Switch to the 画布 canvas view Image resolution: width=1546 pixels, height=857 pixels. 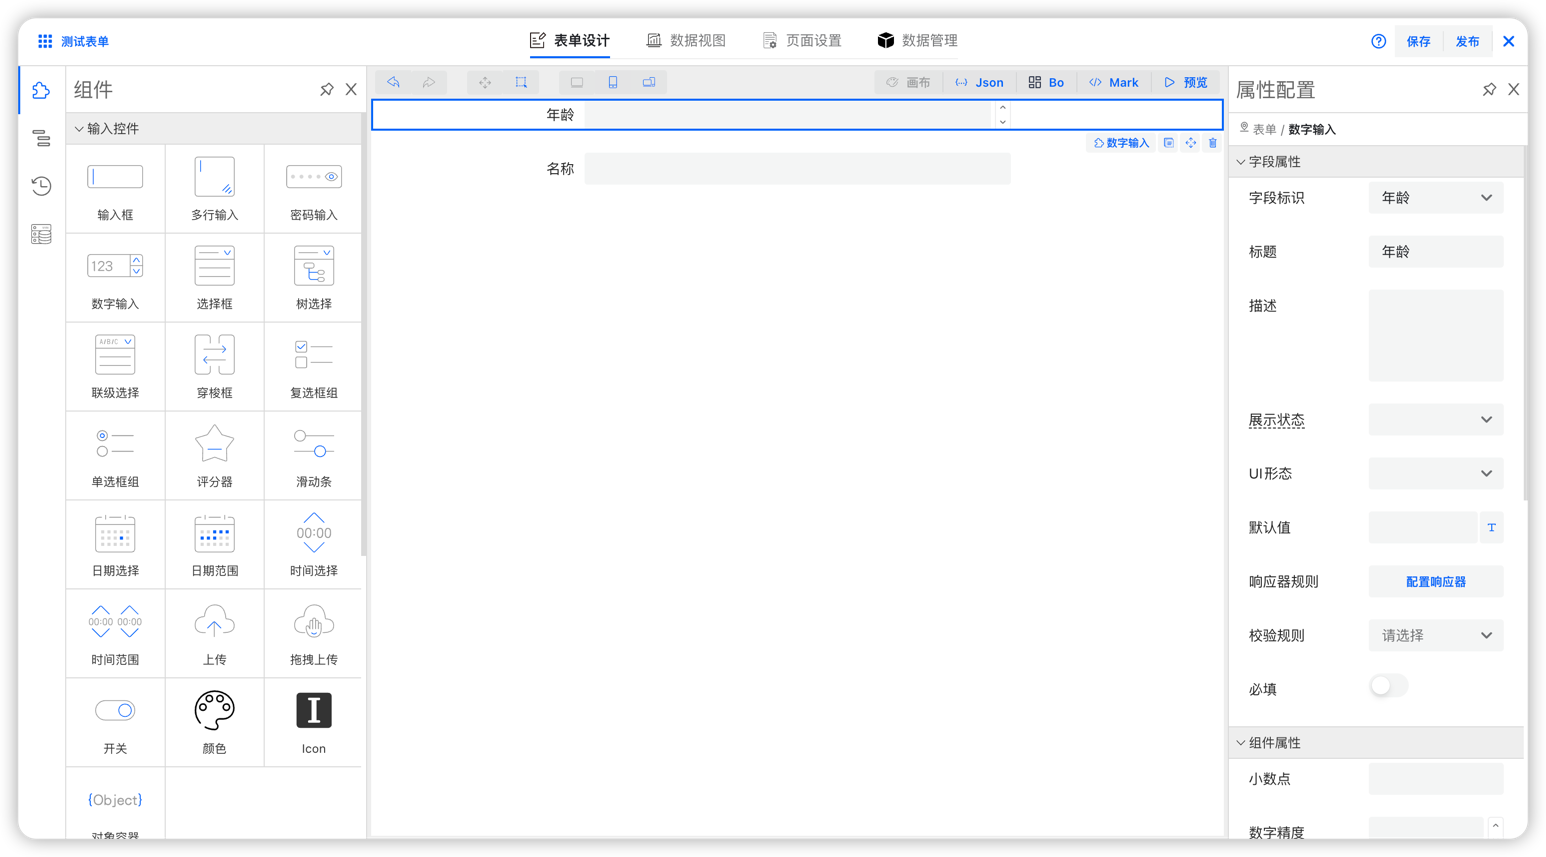coord(908,83)
